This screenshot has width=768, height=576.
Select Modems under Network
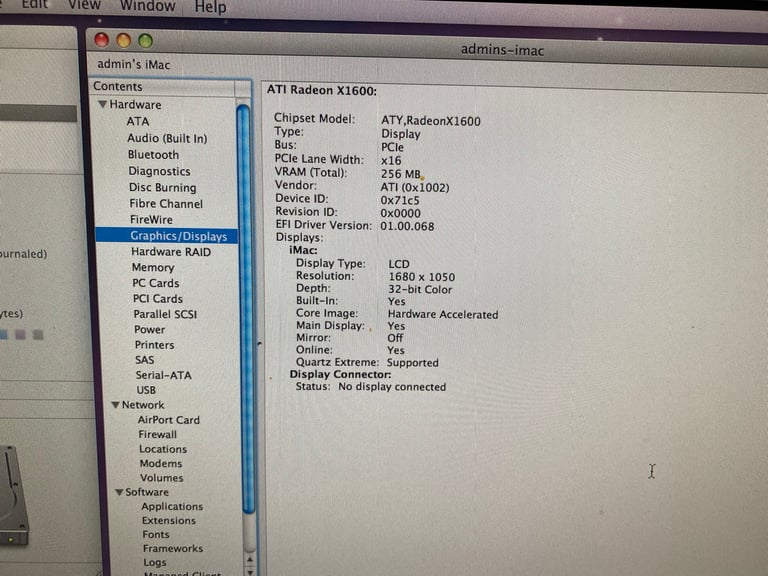click(161, 463)
